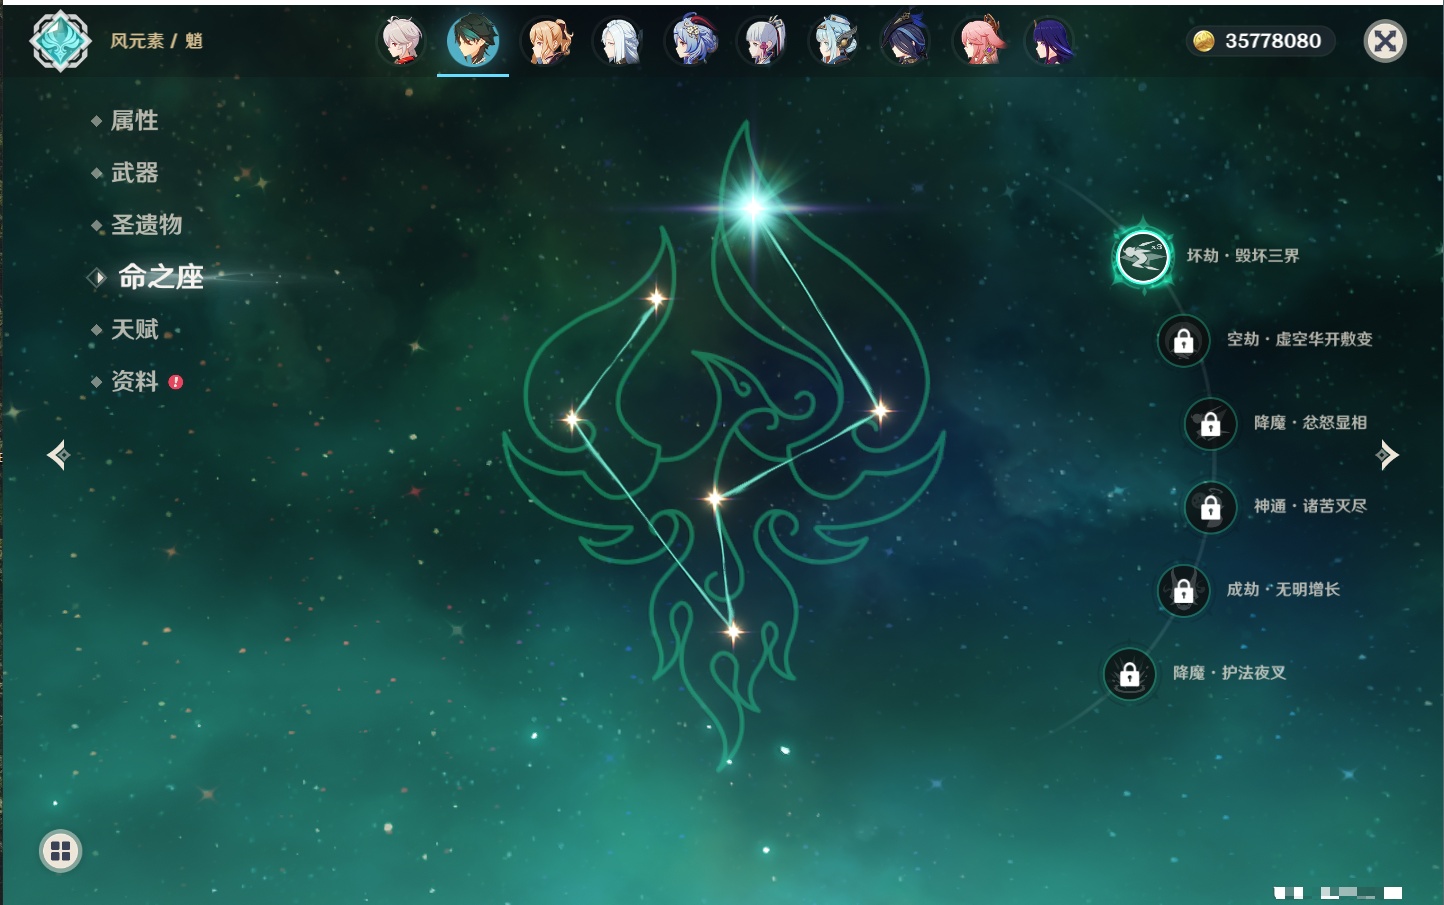The image size is (1444, 905).
Task: Close the character screen with the X button
Action: click(x=1385, y=41)
